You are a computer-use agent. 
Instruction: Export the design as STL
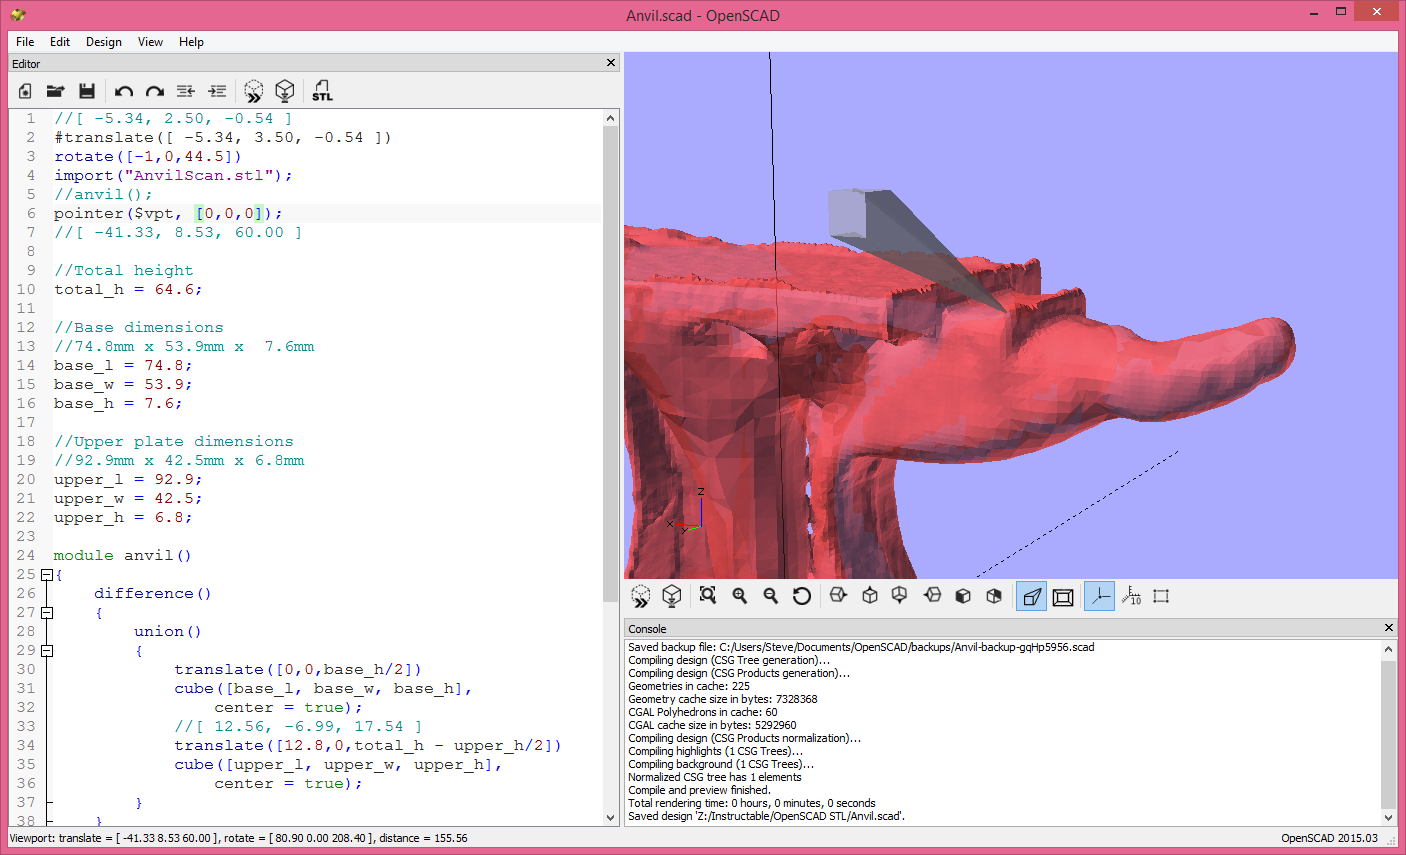point(322,91)
